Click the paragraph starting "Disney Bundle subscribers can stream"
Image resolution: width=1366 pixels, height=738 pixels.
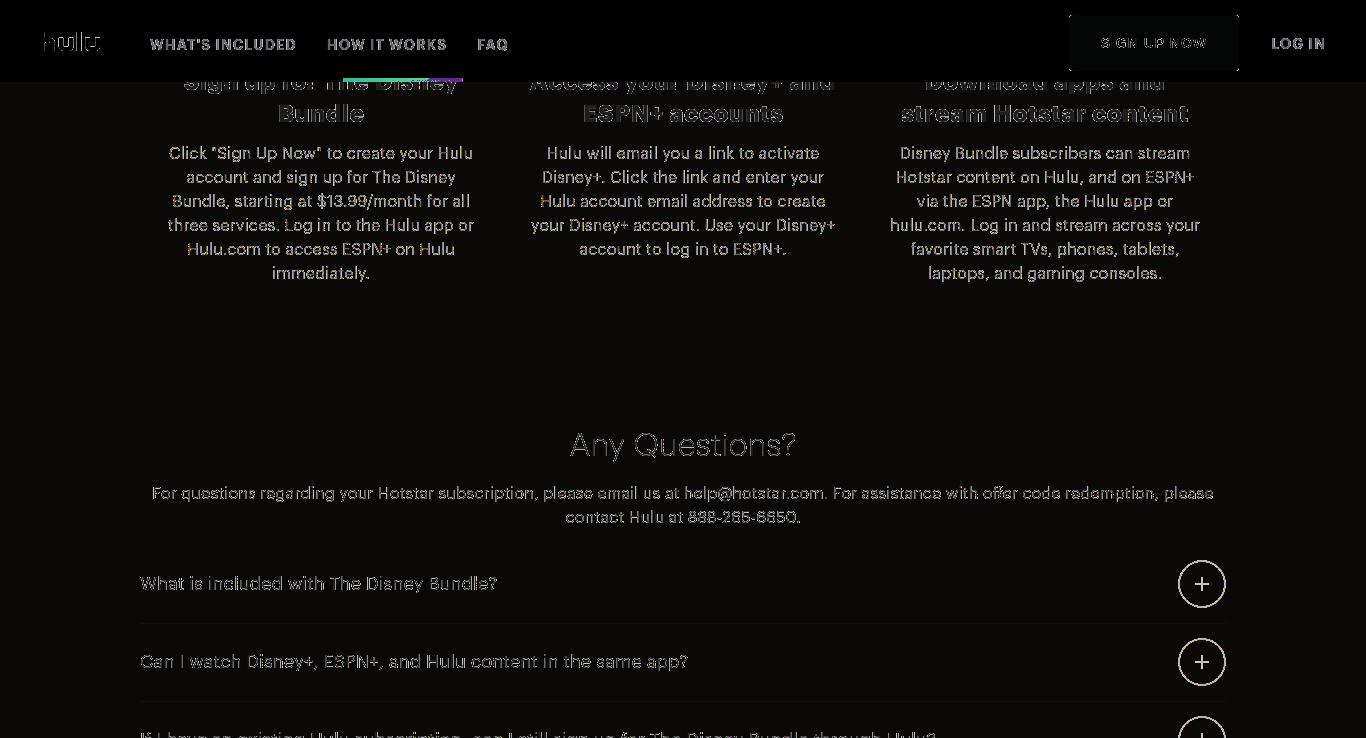1045,213
